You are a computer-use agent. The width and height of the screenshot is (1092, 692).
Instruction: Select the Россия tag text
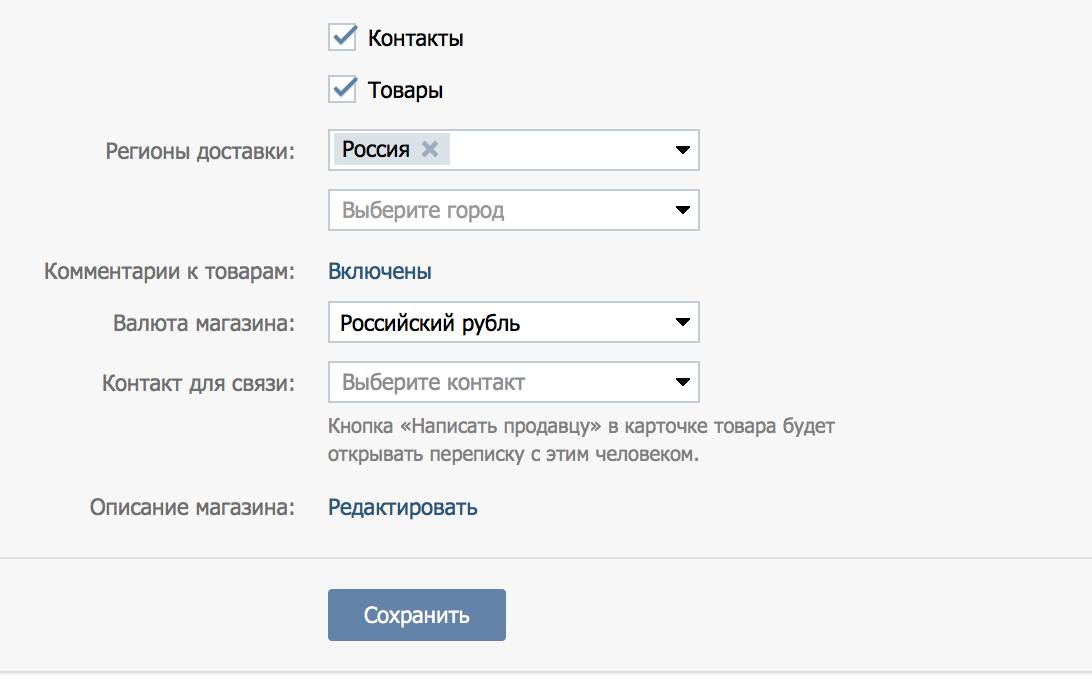[x=375, y=149]
